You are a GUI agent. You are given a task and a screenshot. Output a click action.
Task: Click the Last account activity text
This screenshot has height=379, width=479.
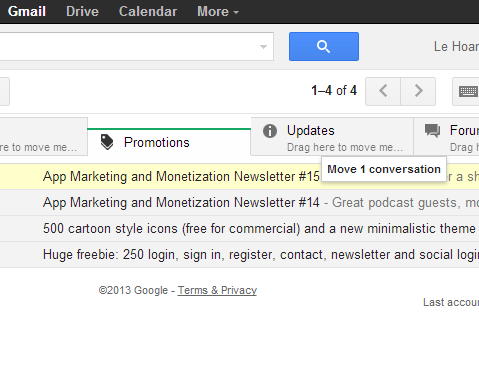click(x=451, y=302)
